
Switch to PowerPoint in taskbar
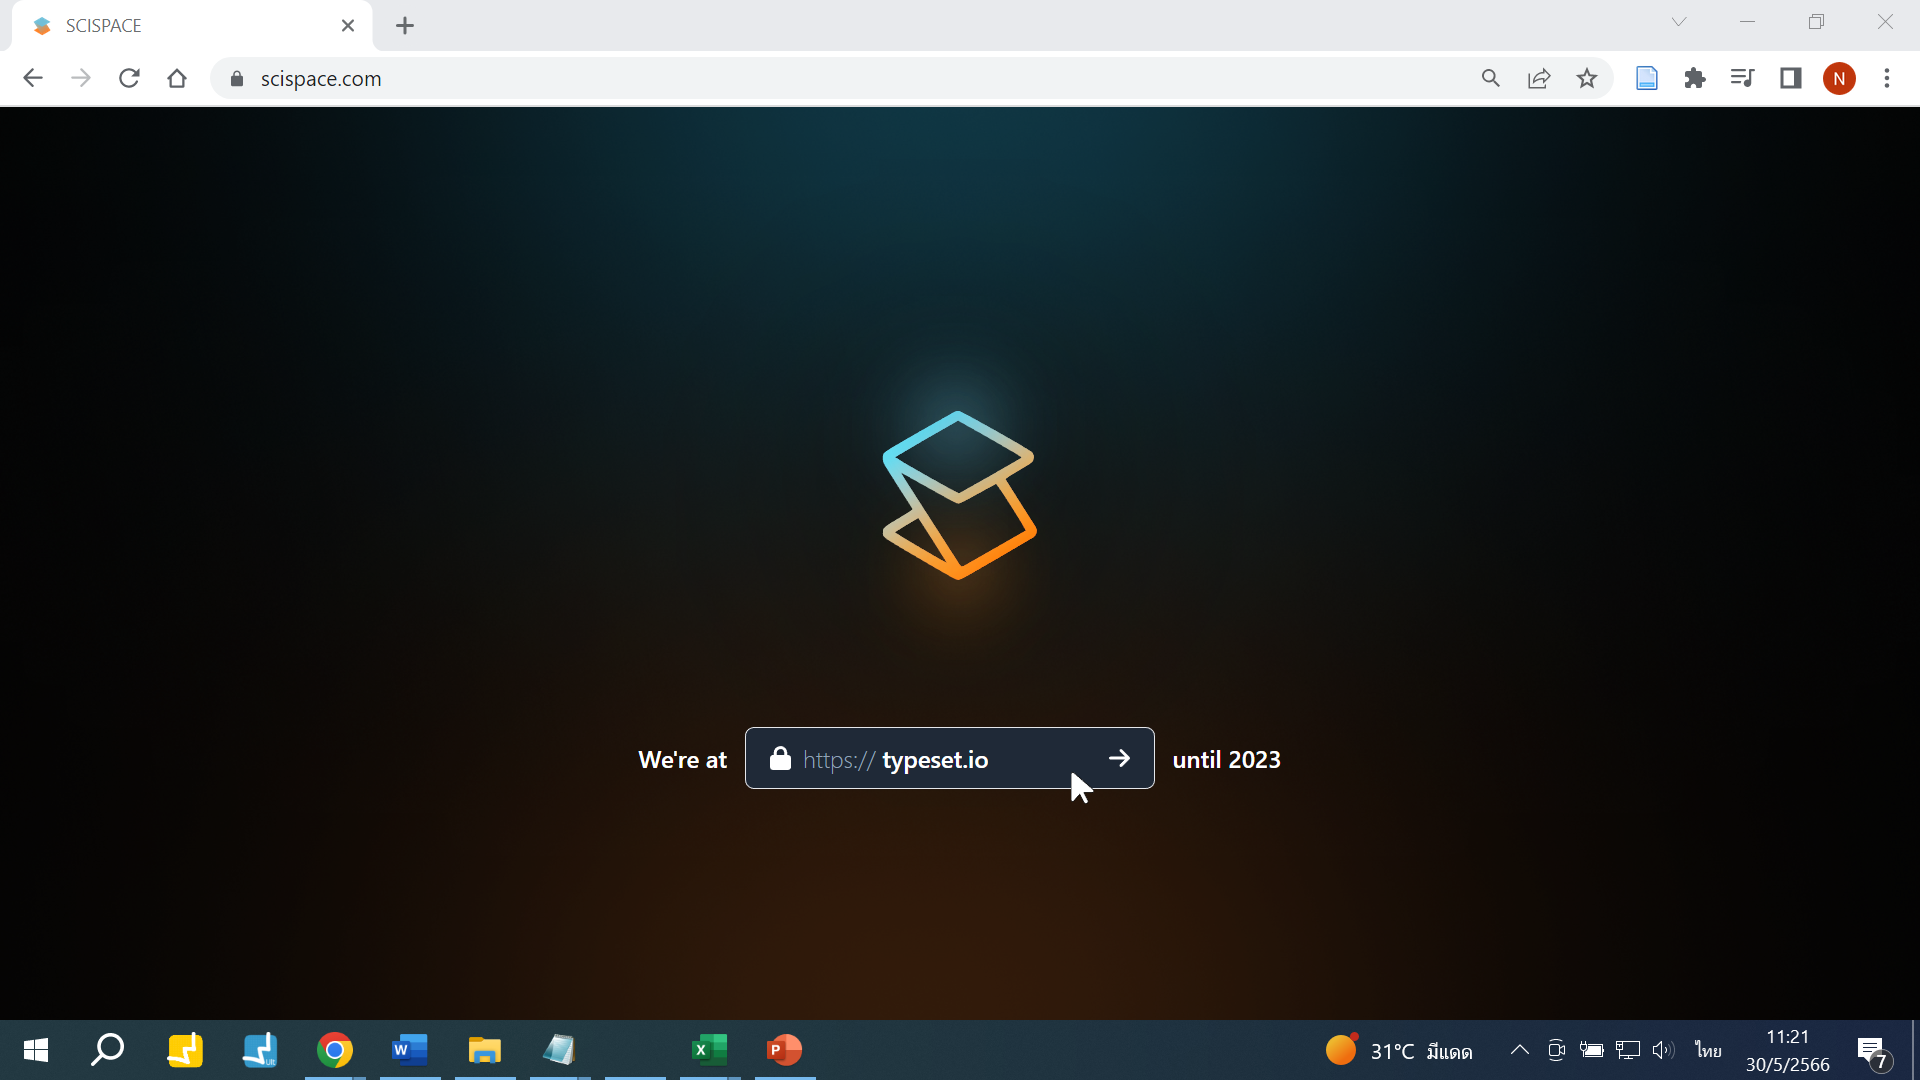[x=785, y=1050]
